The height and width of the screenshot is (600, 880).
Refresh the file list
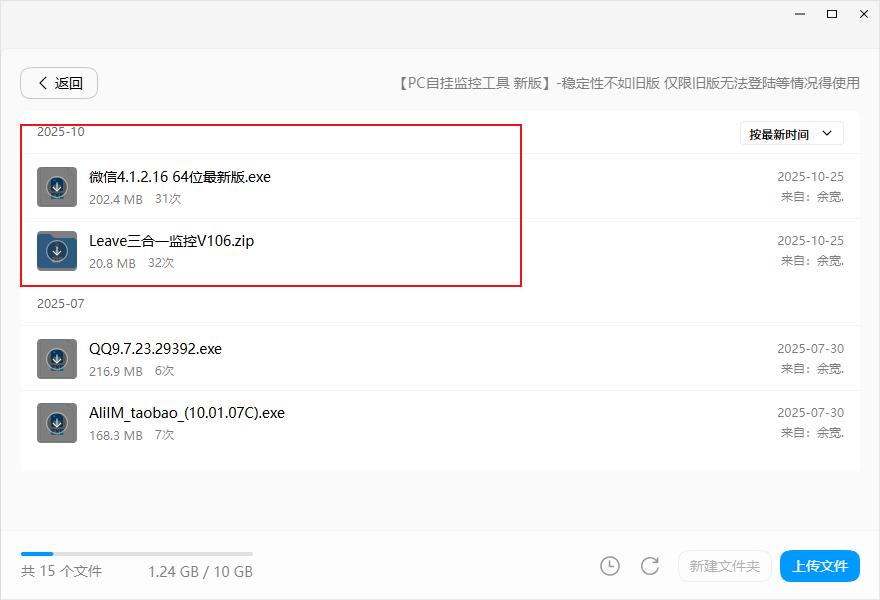coord(650,566)
